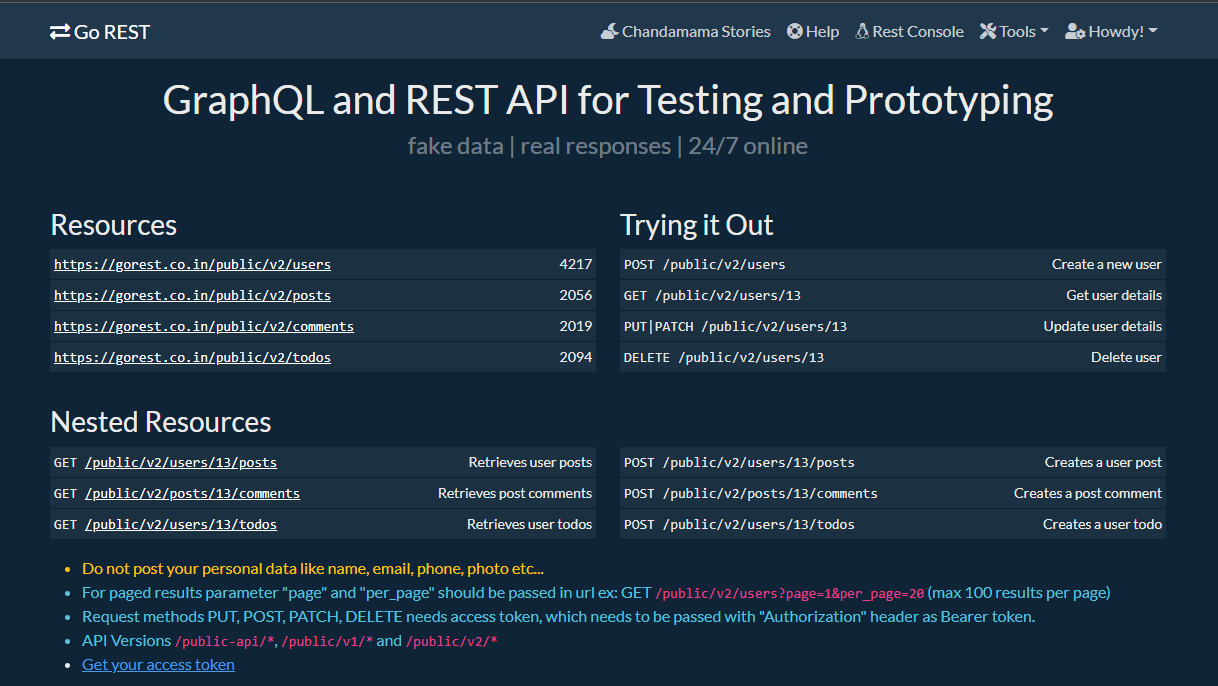Click the POST /public/v2/users/13/posts text
Screen dimensions: 1218x686
coord(739,463)
